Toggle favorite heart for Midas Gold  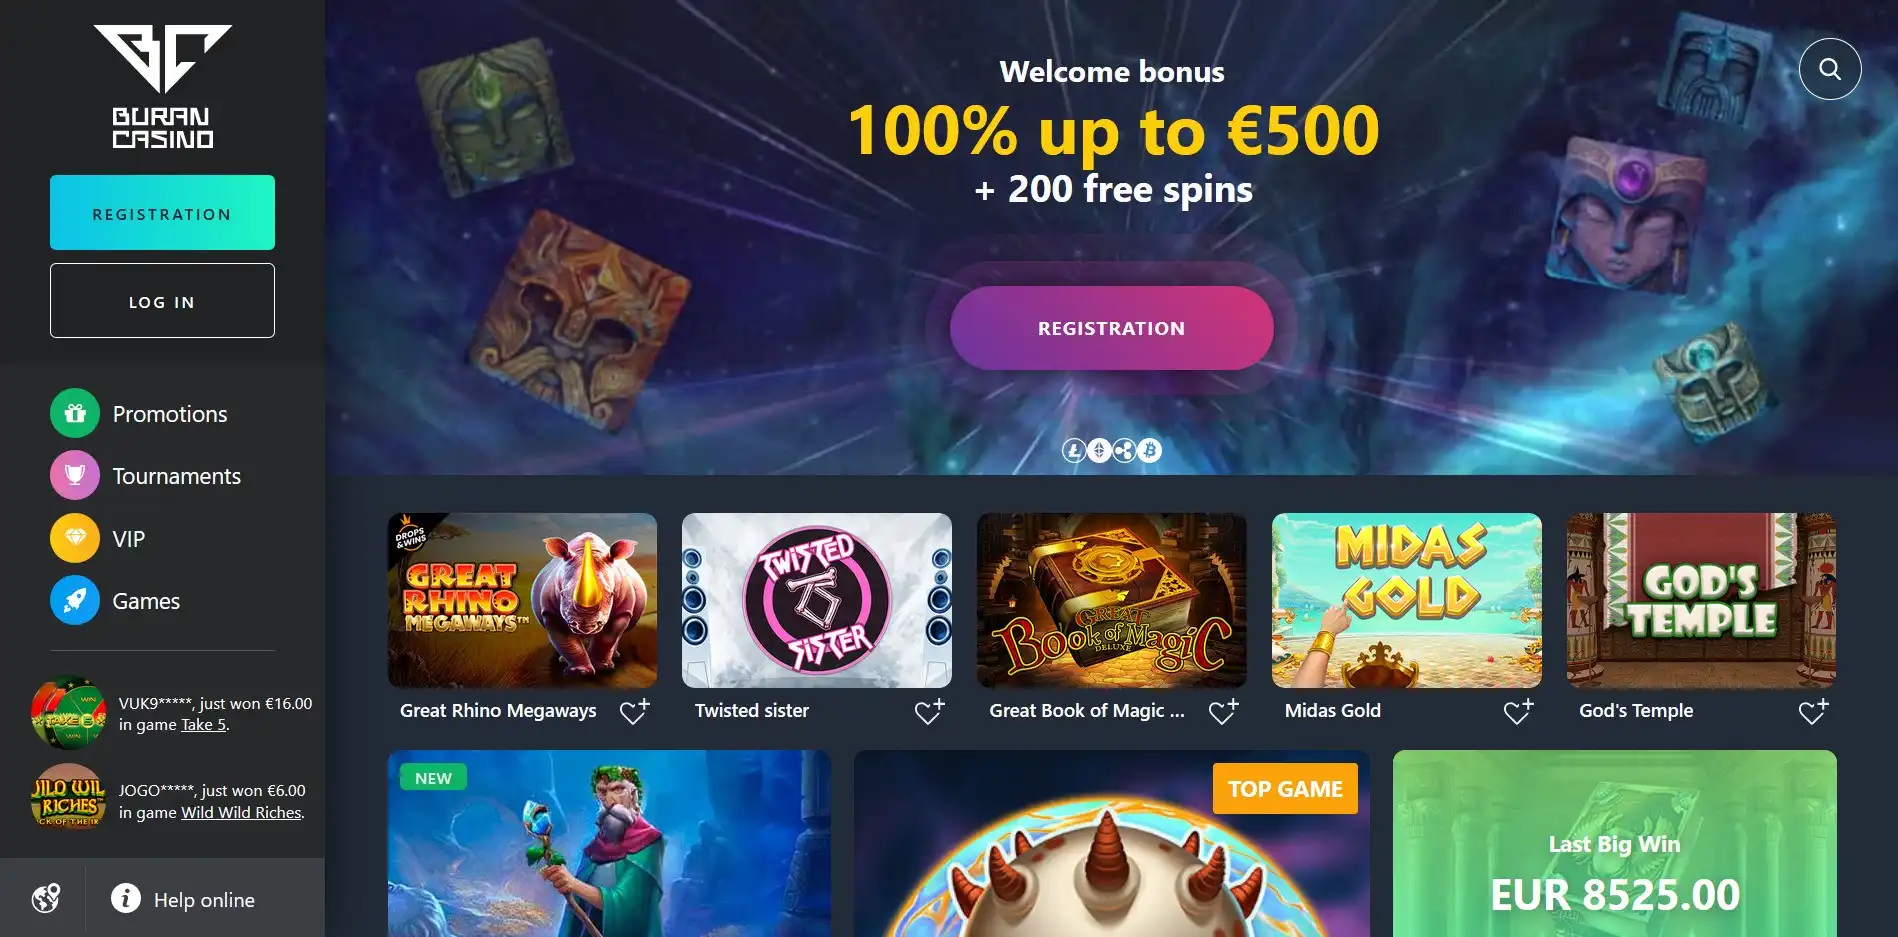pos(1518,711)
